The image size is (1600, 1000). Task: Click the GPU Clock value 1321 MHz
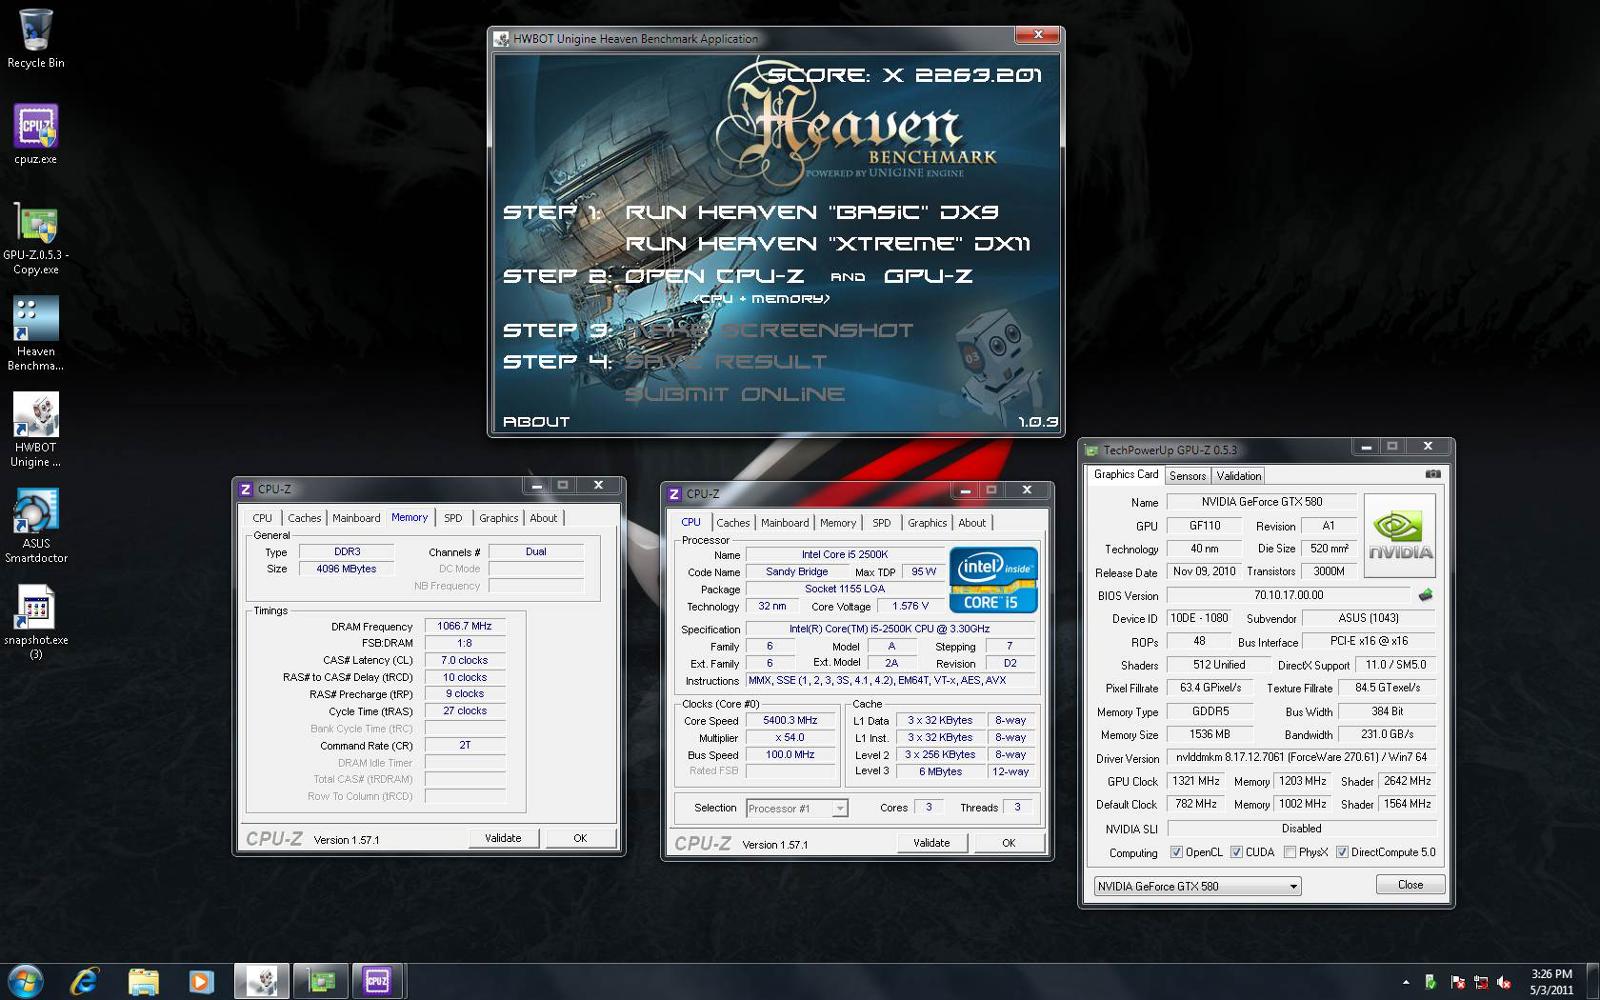(1195, 781)
